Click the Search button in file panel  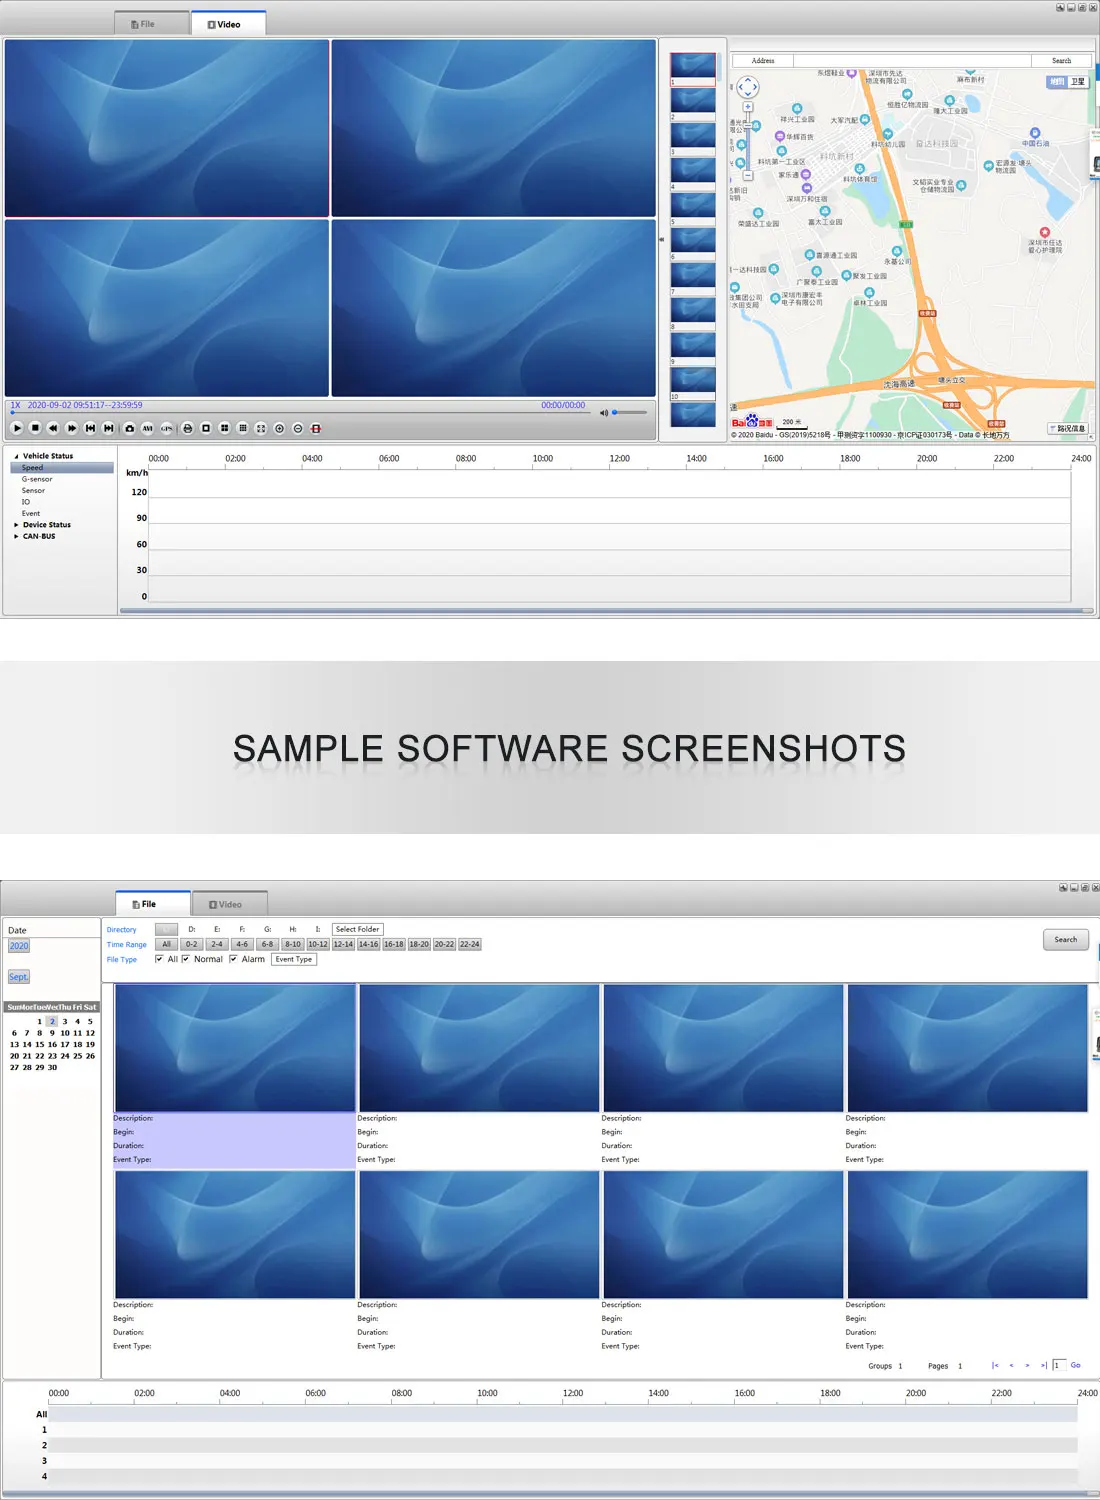(1065, 940)
